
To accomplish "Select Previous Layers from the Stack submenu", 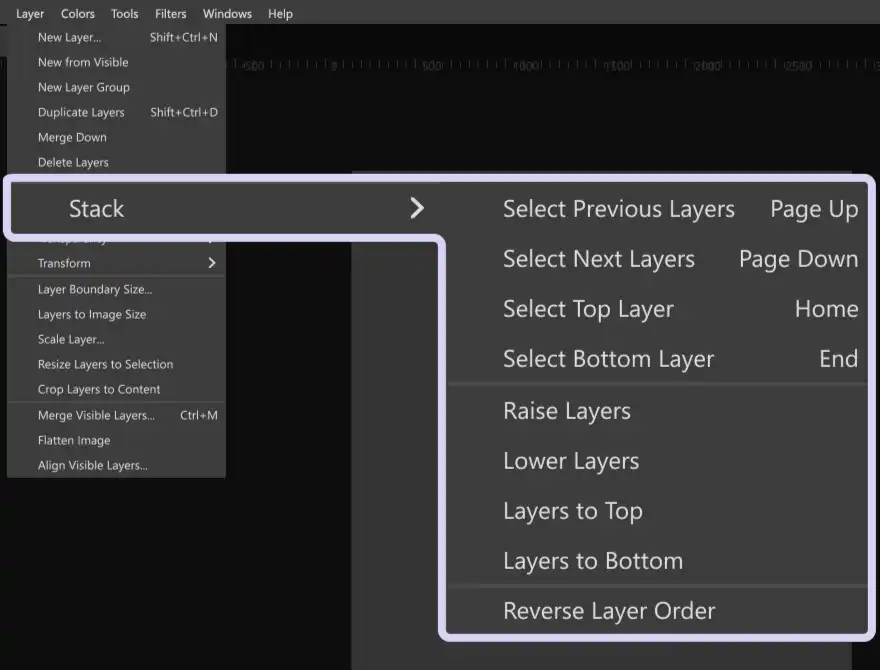I will click(618, 209).
